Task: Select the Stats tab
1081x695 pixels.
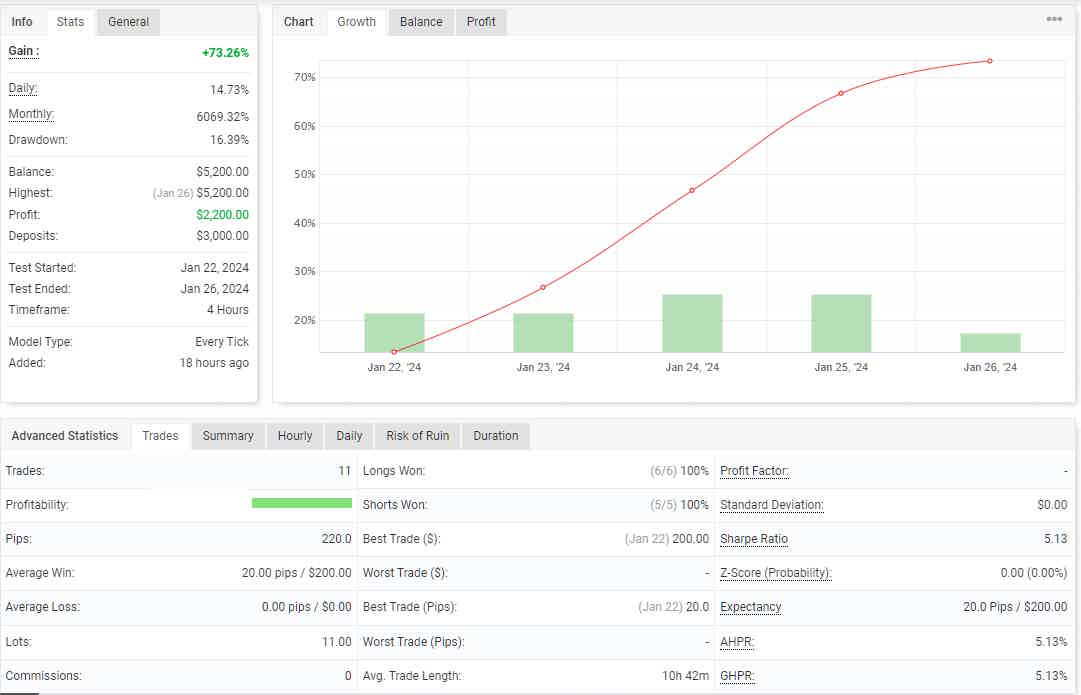Action: 70,21
